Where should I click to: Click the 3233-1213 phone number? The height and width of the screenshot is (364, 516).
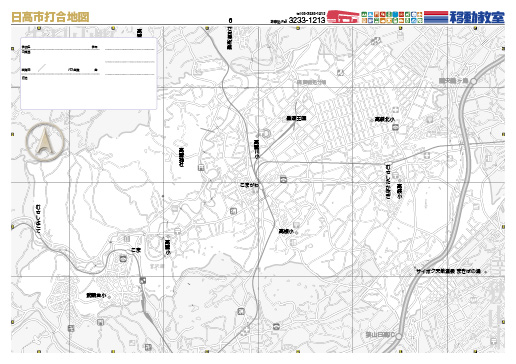pos(307,20)
